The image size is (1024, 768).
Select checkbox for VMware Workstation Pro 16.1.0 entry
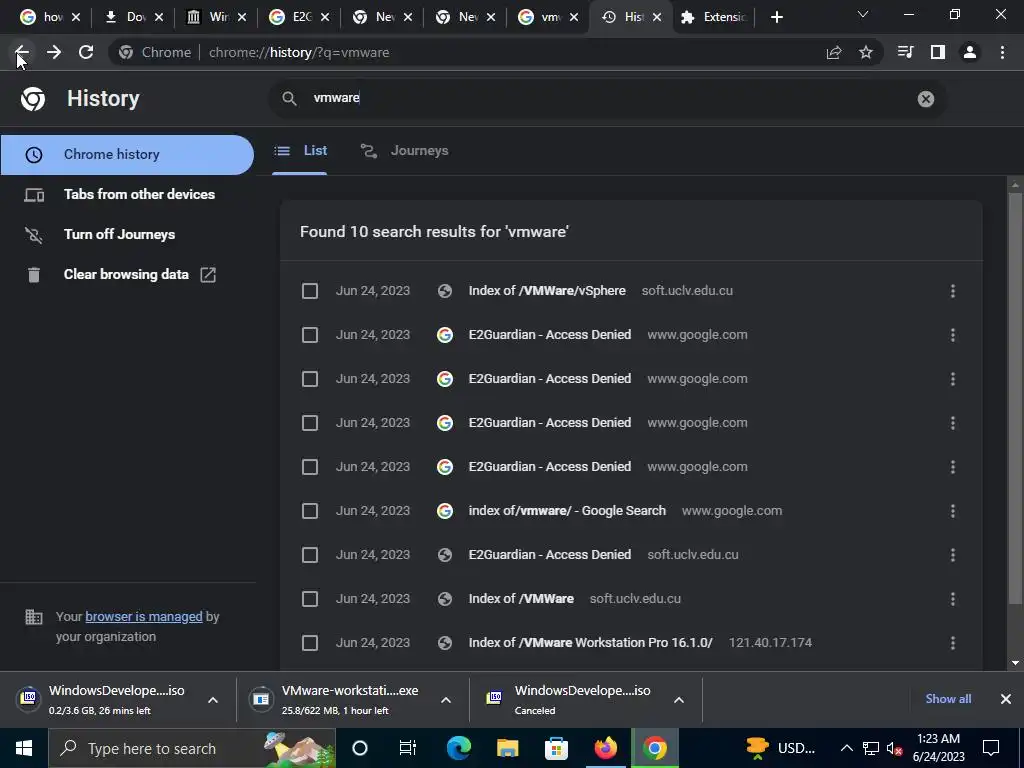point(310,643)
